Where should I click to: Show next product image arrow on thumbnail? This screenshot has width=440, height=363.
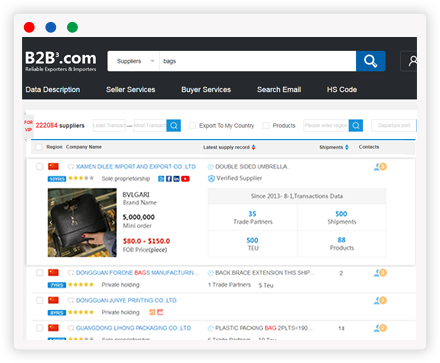point(113,222)
